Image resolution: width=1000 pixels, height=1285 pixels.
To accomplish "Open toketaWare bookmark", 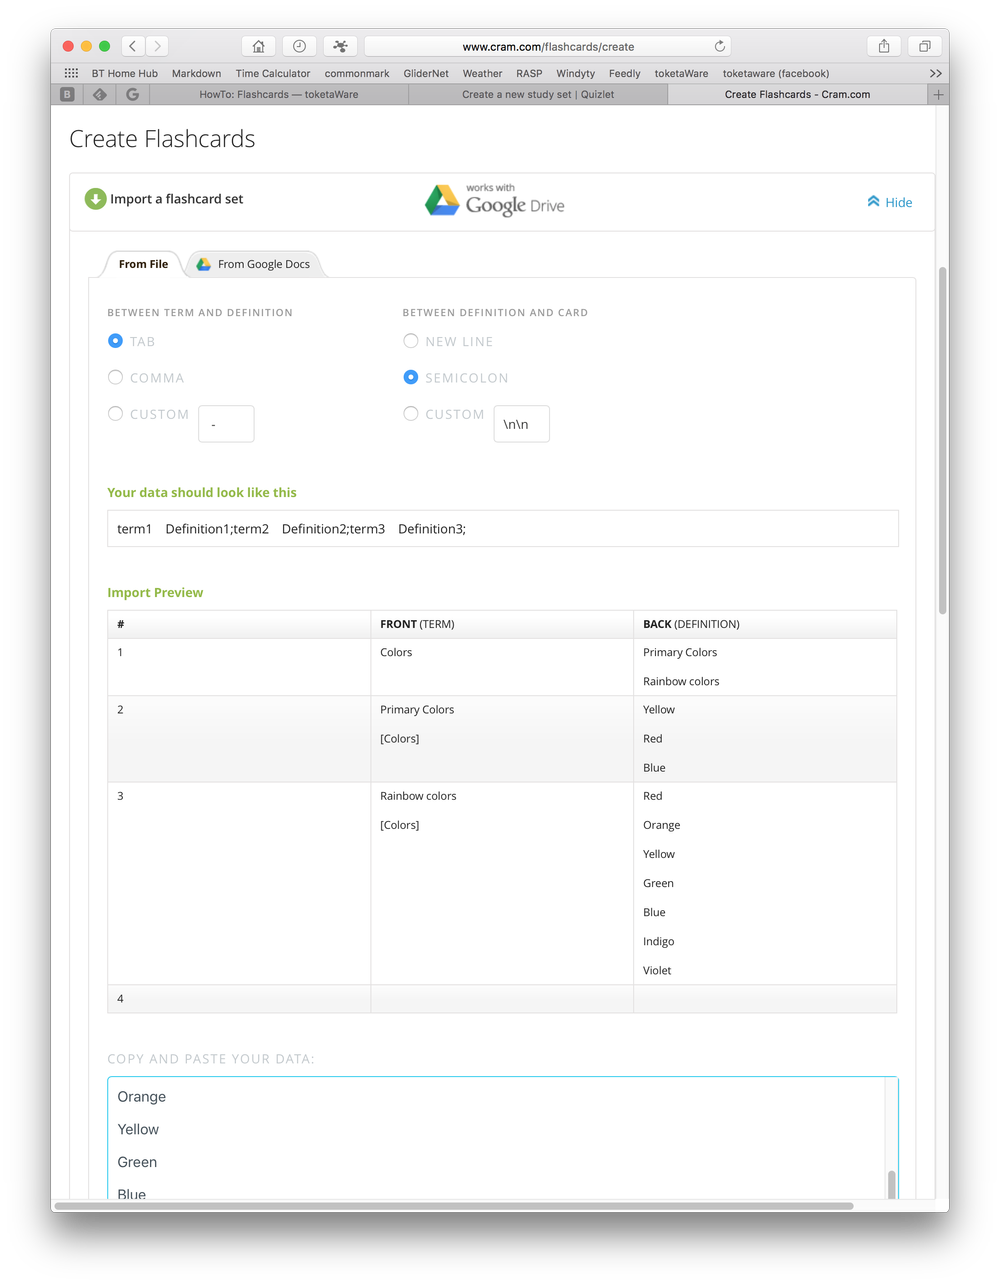I will tap(681, 73).
